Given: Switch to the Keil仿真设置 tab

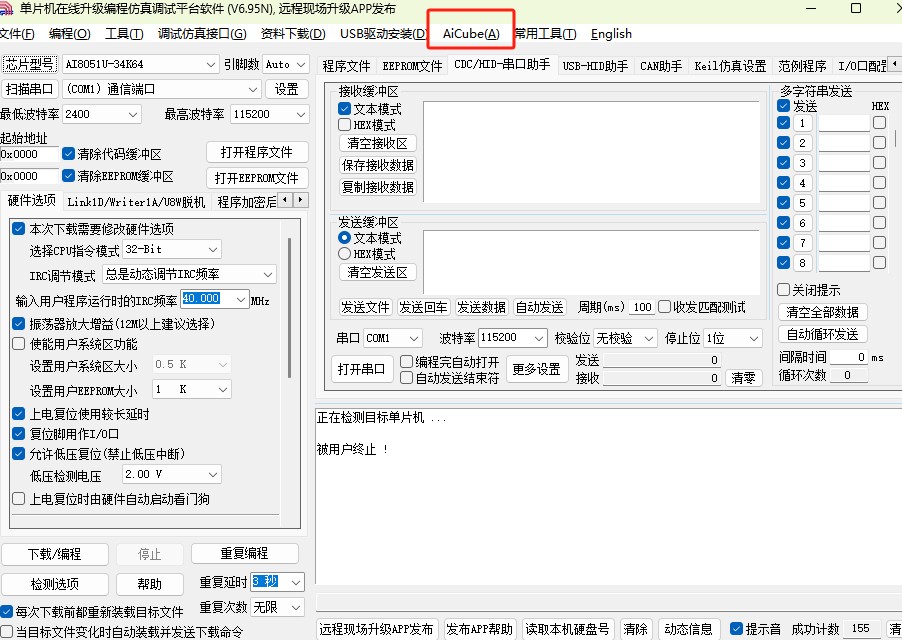Looking at the screenshot, I should click(730, 66).
